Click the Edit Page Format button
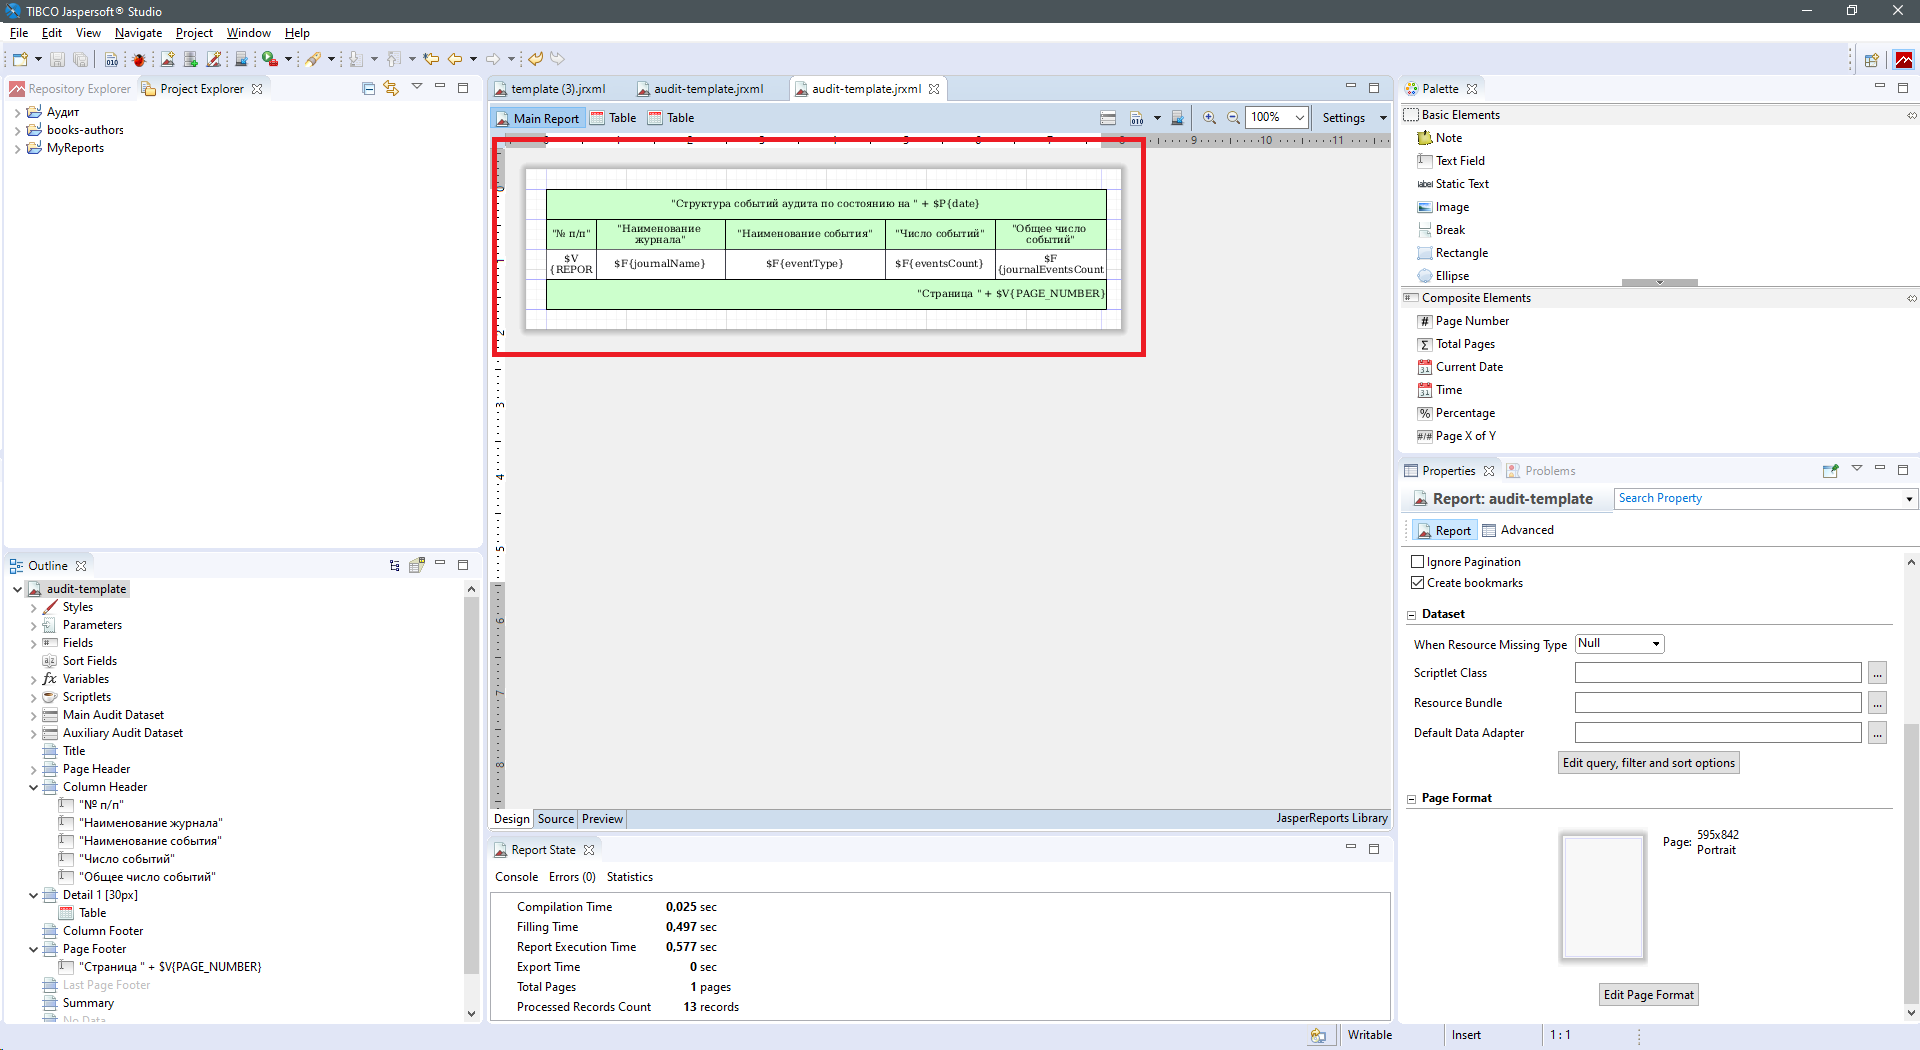The height and width of the screenshot is (1050, 1920). [x=1648, y=995]
